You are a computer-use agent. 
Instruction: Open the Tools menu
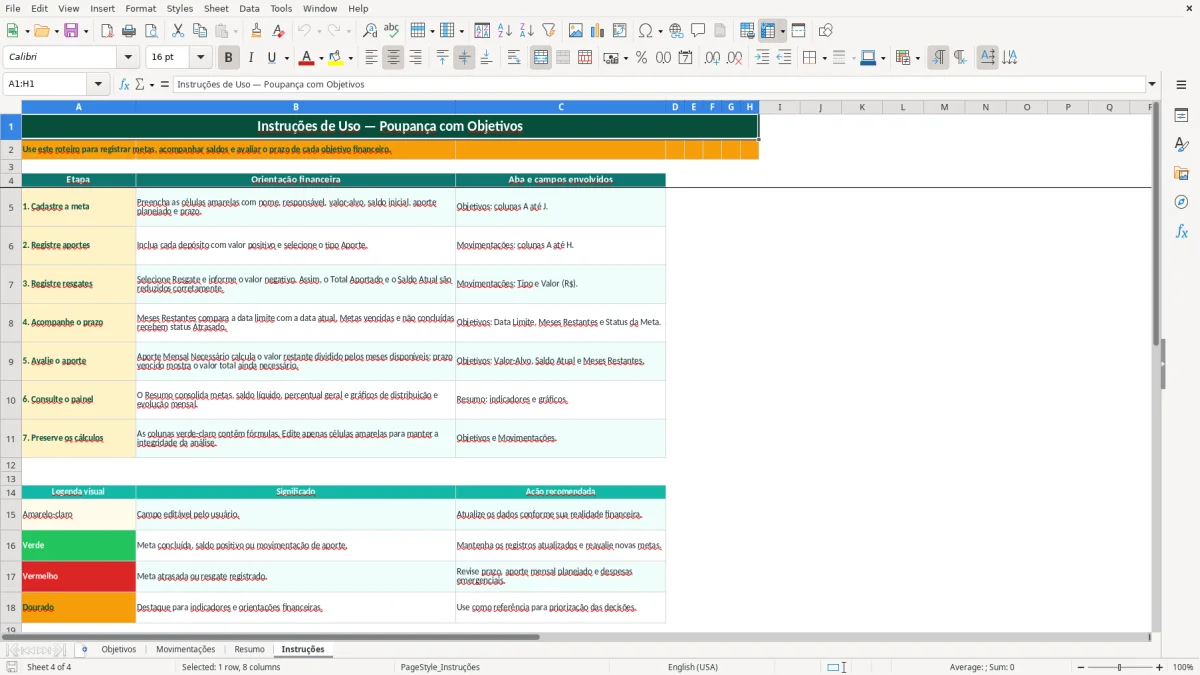[281, 8]
